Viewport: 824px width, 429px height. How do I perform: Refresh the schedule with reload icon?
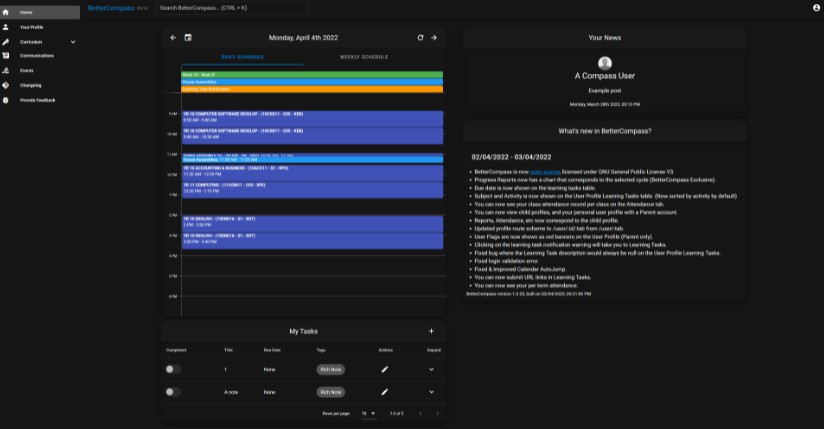(x=421, y=38)
